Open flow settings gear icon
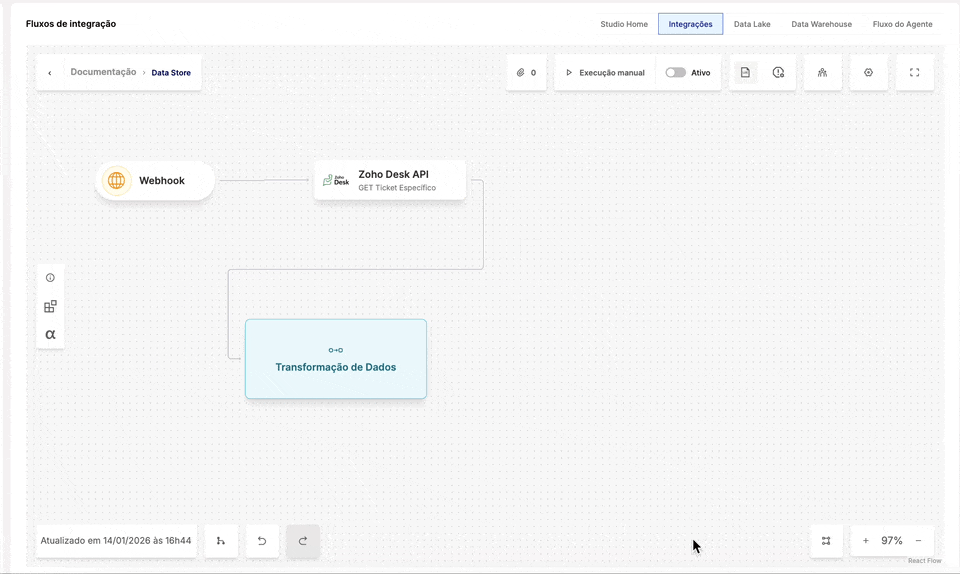Viewport: 960px width, 574px height. tap(868, 73)
